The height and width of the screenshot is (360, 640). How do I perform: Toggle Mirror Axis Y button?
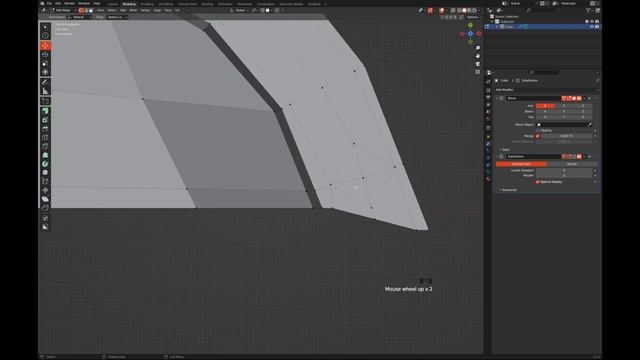pos(564,106)
